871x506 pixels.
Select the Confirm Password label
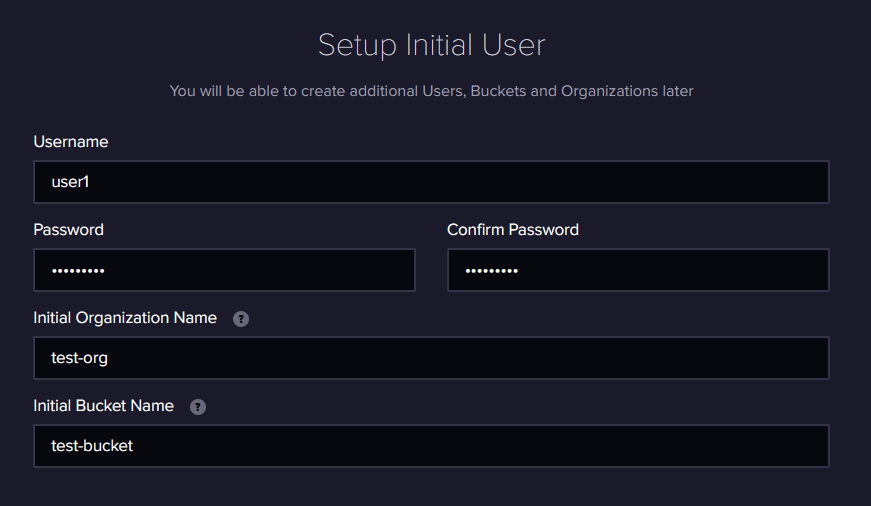coord(513,229)
